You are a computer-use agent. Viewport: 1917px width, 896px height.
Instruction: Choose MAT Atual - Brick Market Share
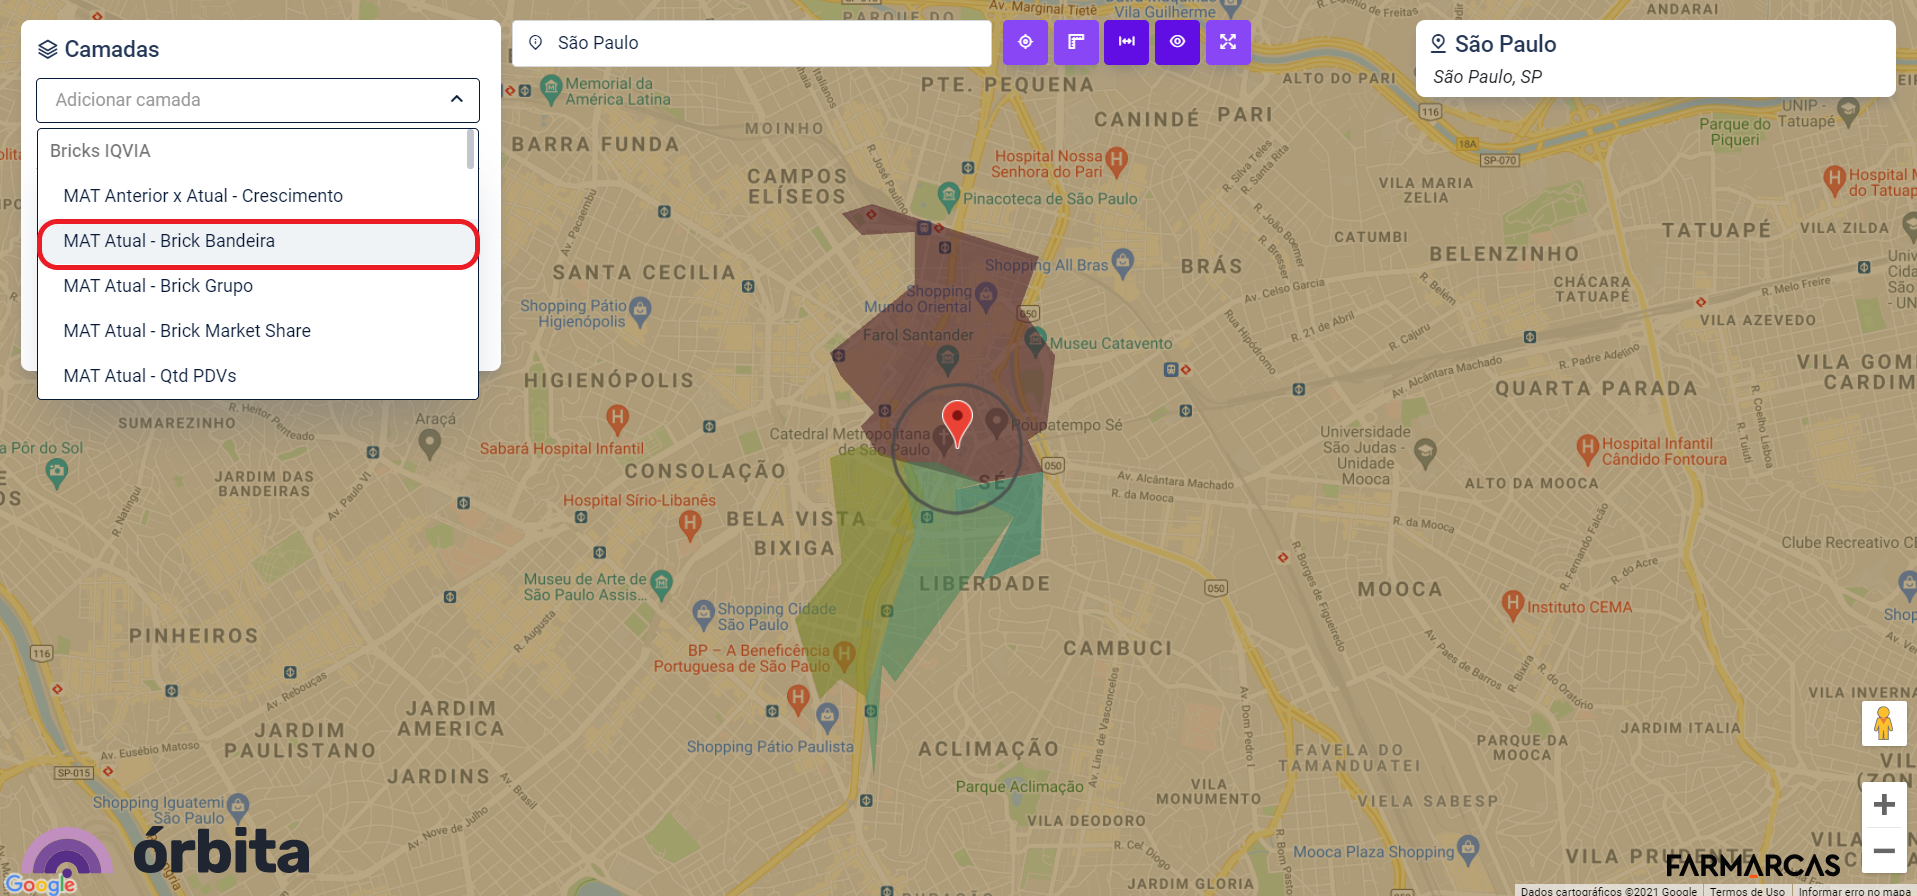258,331
